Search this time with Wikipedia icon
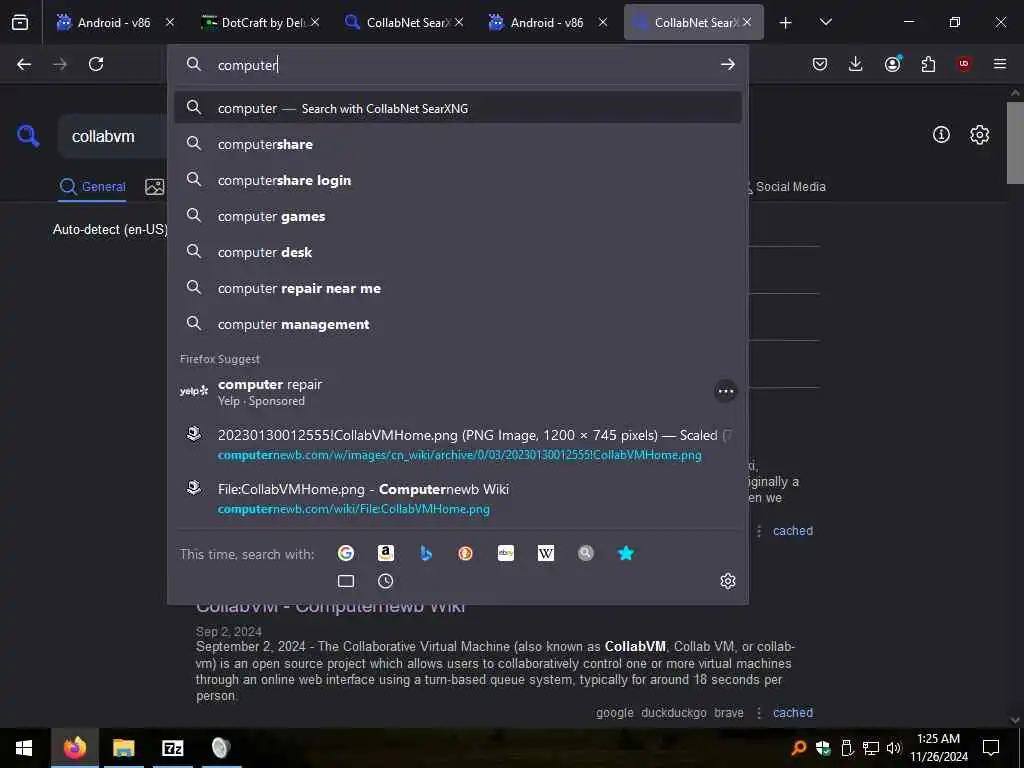 click(546, 553)
